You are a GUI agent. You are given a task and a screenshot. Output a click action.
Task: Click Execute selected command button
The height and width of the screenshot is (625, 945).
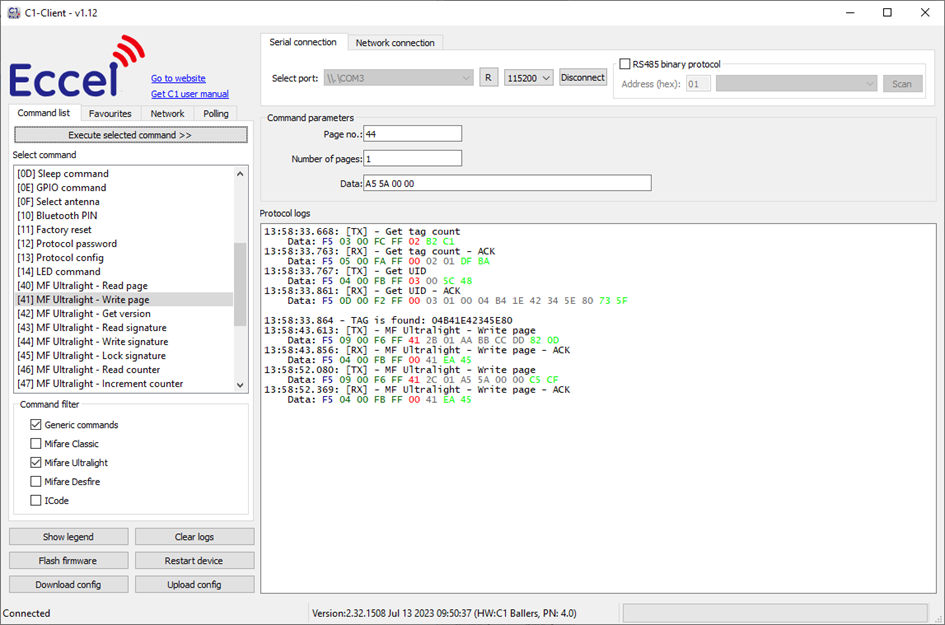pyautogui.click(x=130, y=135)
